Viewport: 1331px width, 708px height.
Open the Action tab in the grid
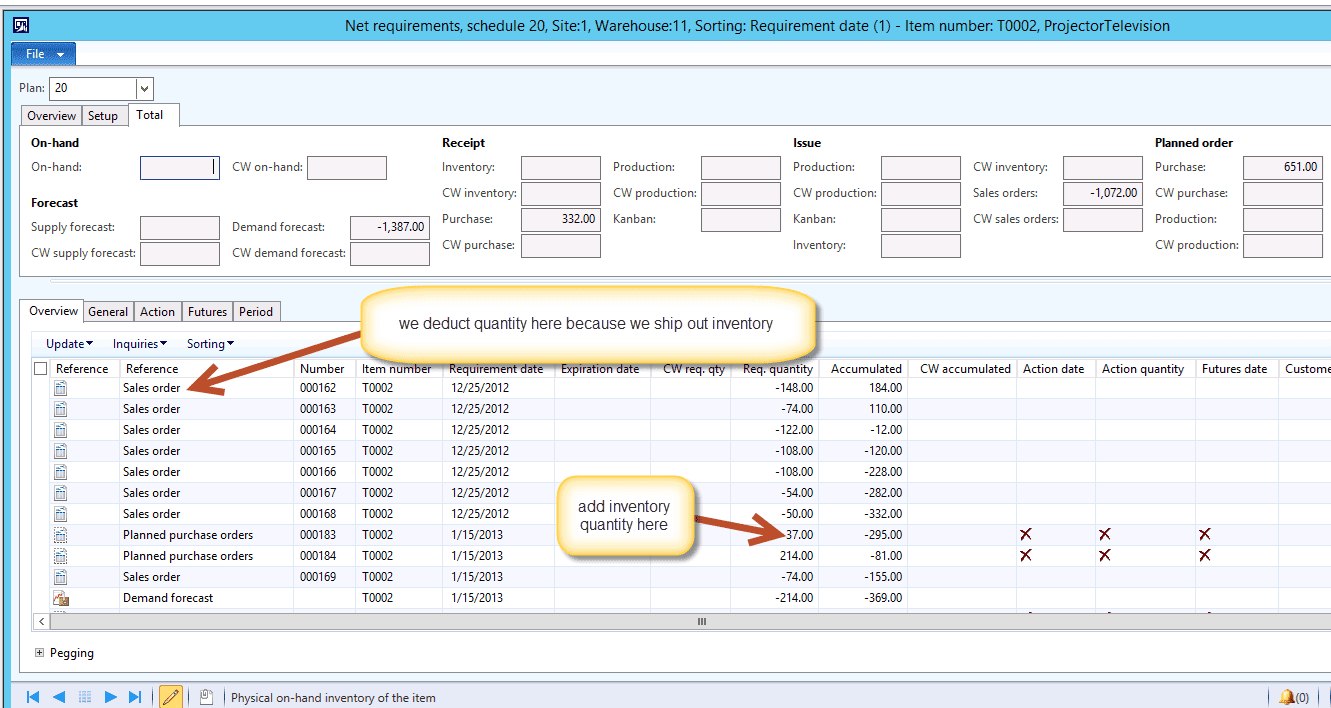point(157,311)
